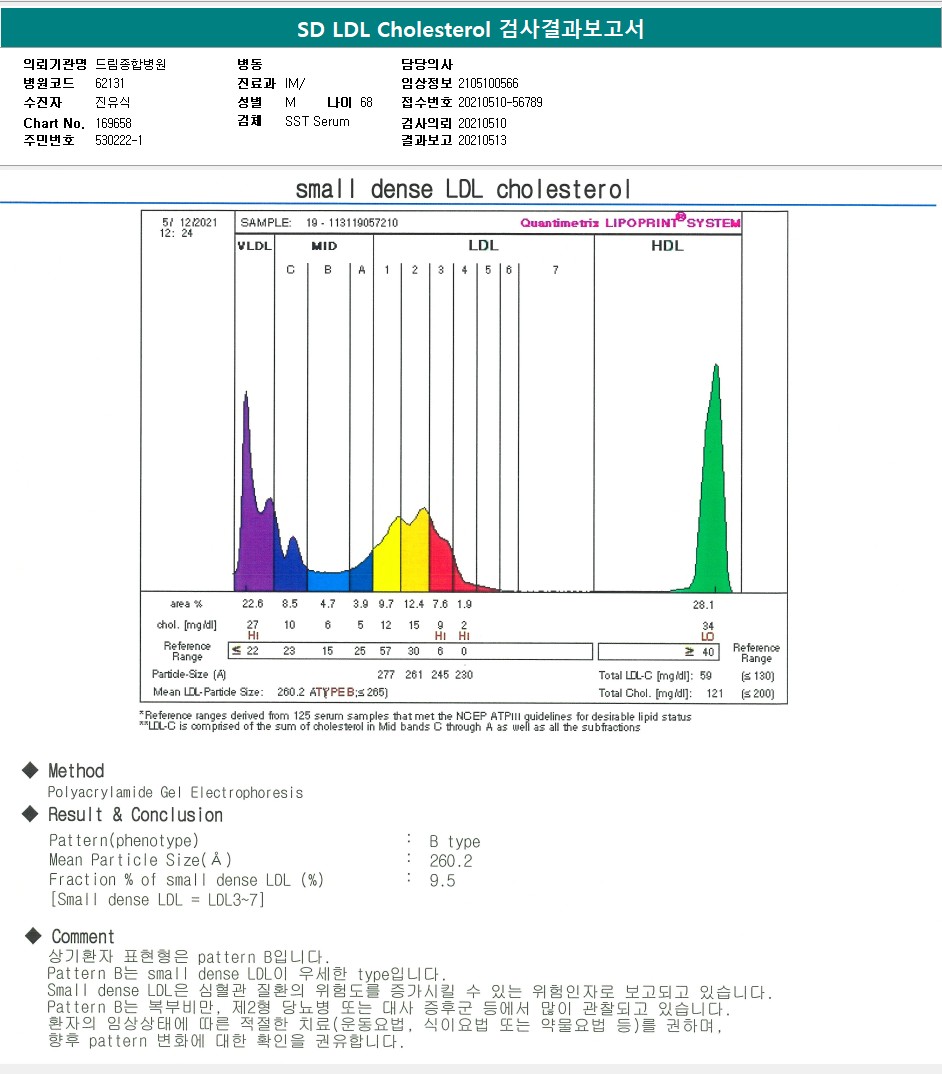Click the SD LDL Cholesterol 검사결과보고서 title
The width and height of the screenshot is (942, 1074).
[x=471, y=29]
